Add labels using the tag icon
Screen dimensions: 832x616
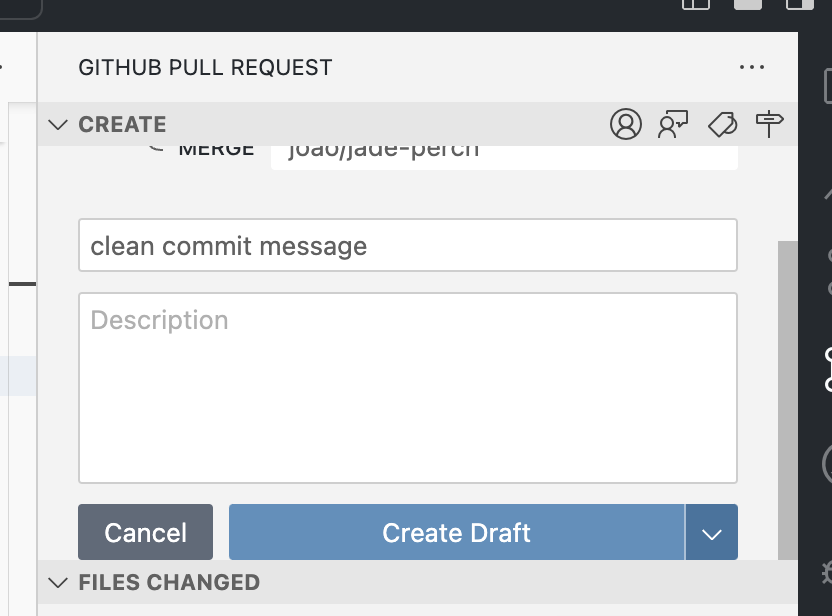721,124
